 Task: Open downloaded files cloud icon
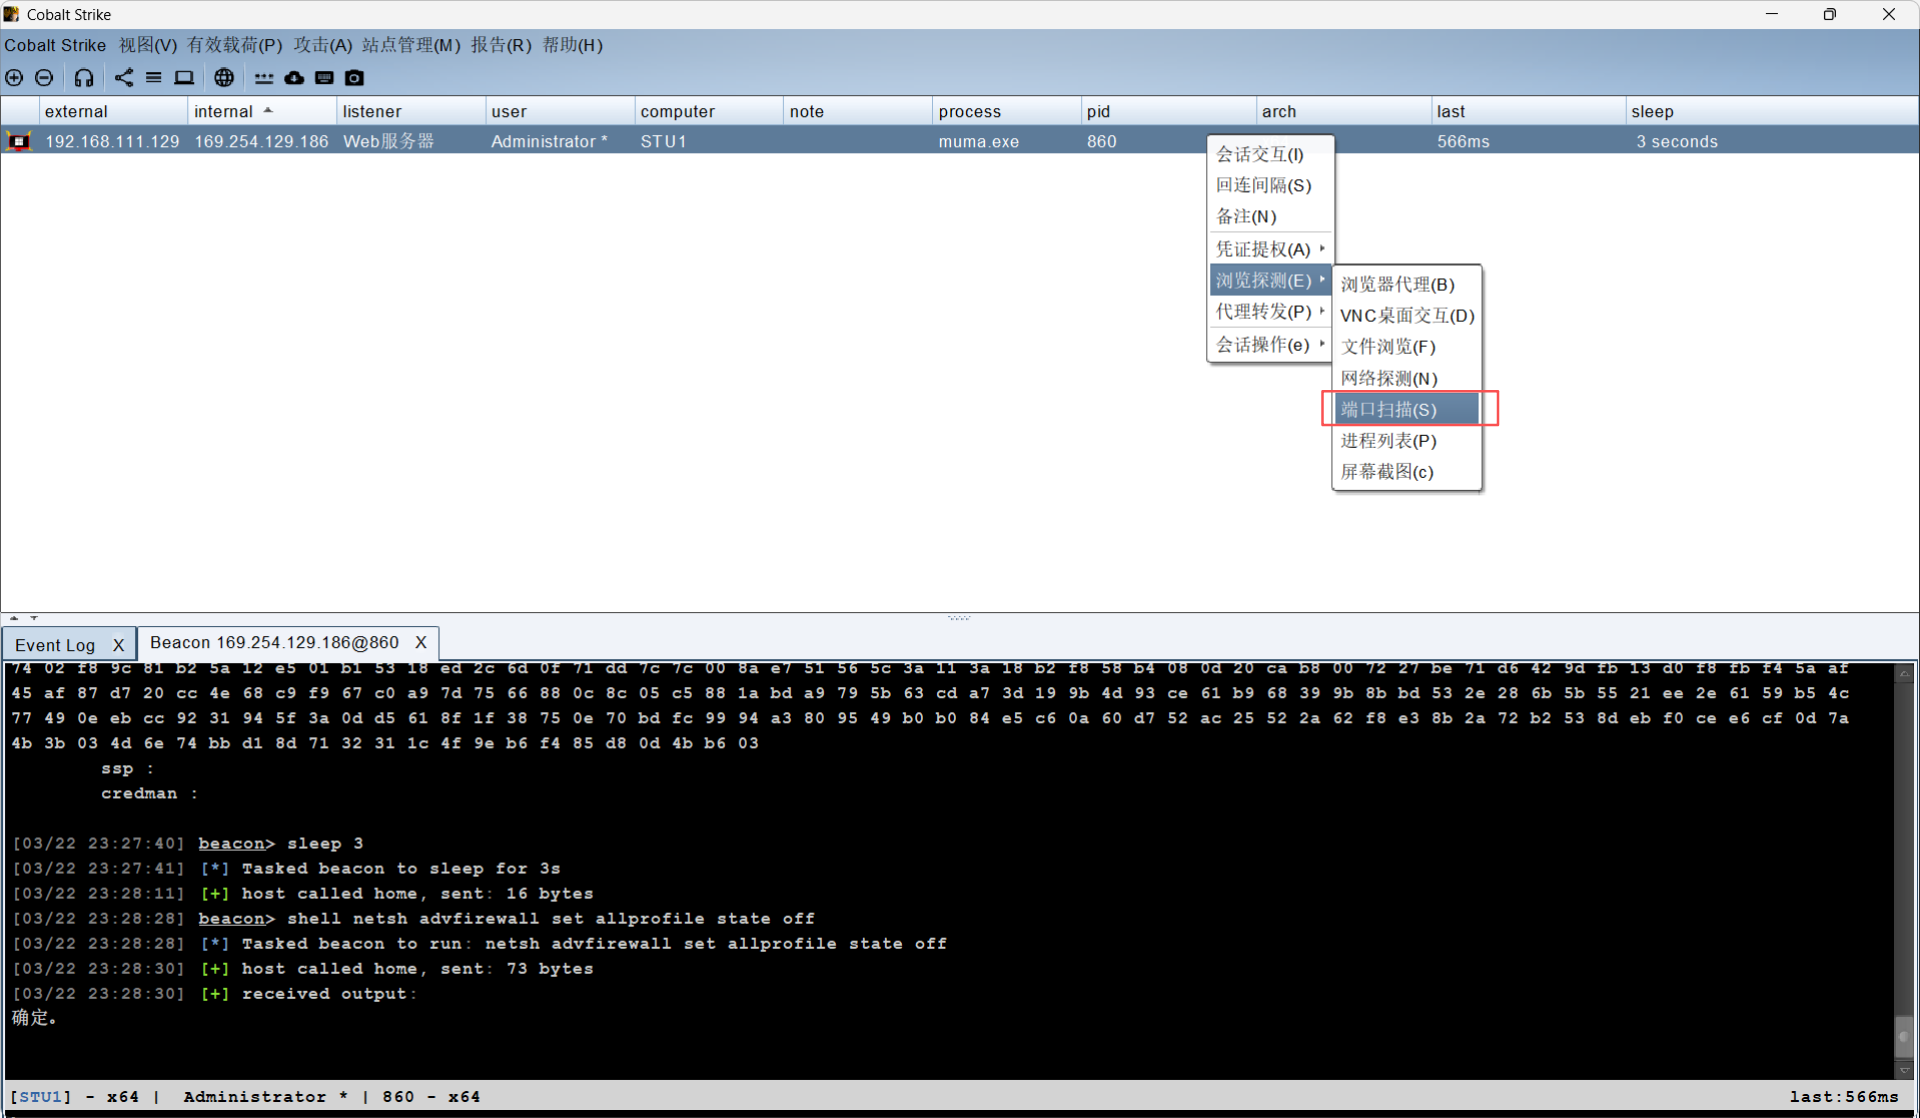click(x=294, y=78)
